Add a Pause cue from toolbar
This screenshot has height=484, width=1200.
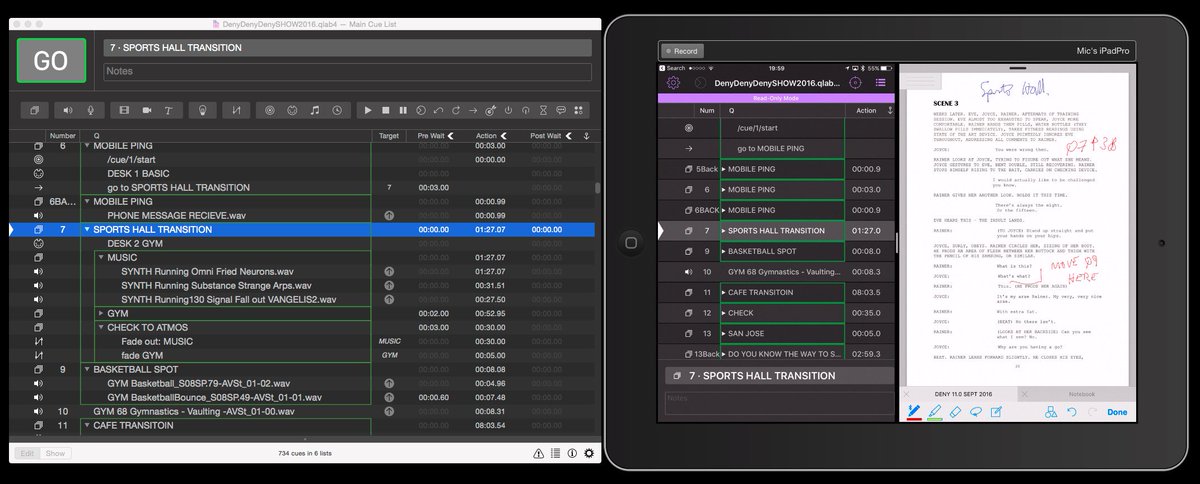tap(403, 110)
